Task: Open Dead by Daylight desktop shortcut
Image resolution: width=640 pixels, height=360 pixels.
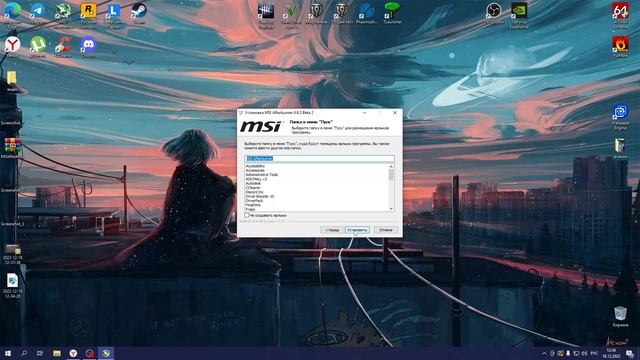Action: click(266, 11)
